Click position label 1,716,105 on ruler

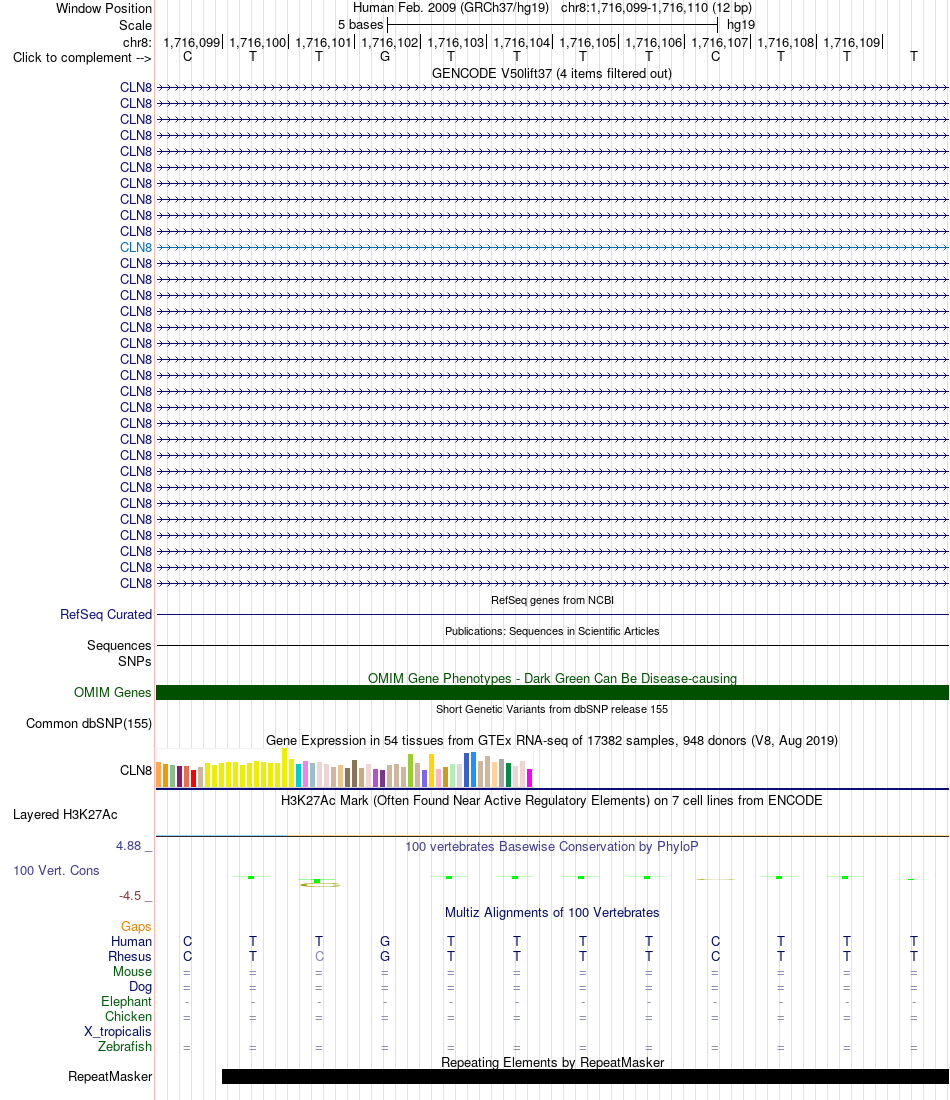click(x=588, y=43)
